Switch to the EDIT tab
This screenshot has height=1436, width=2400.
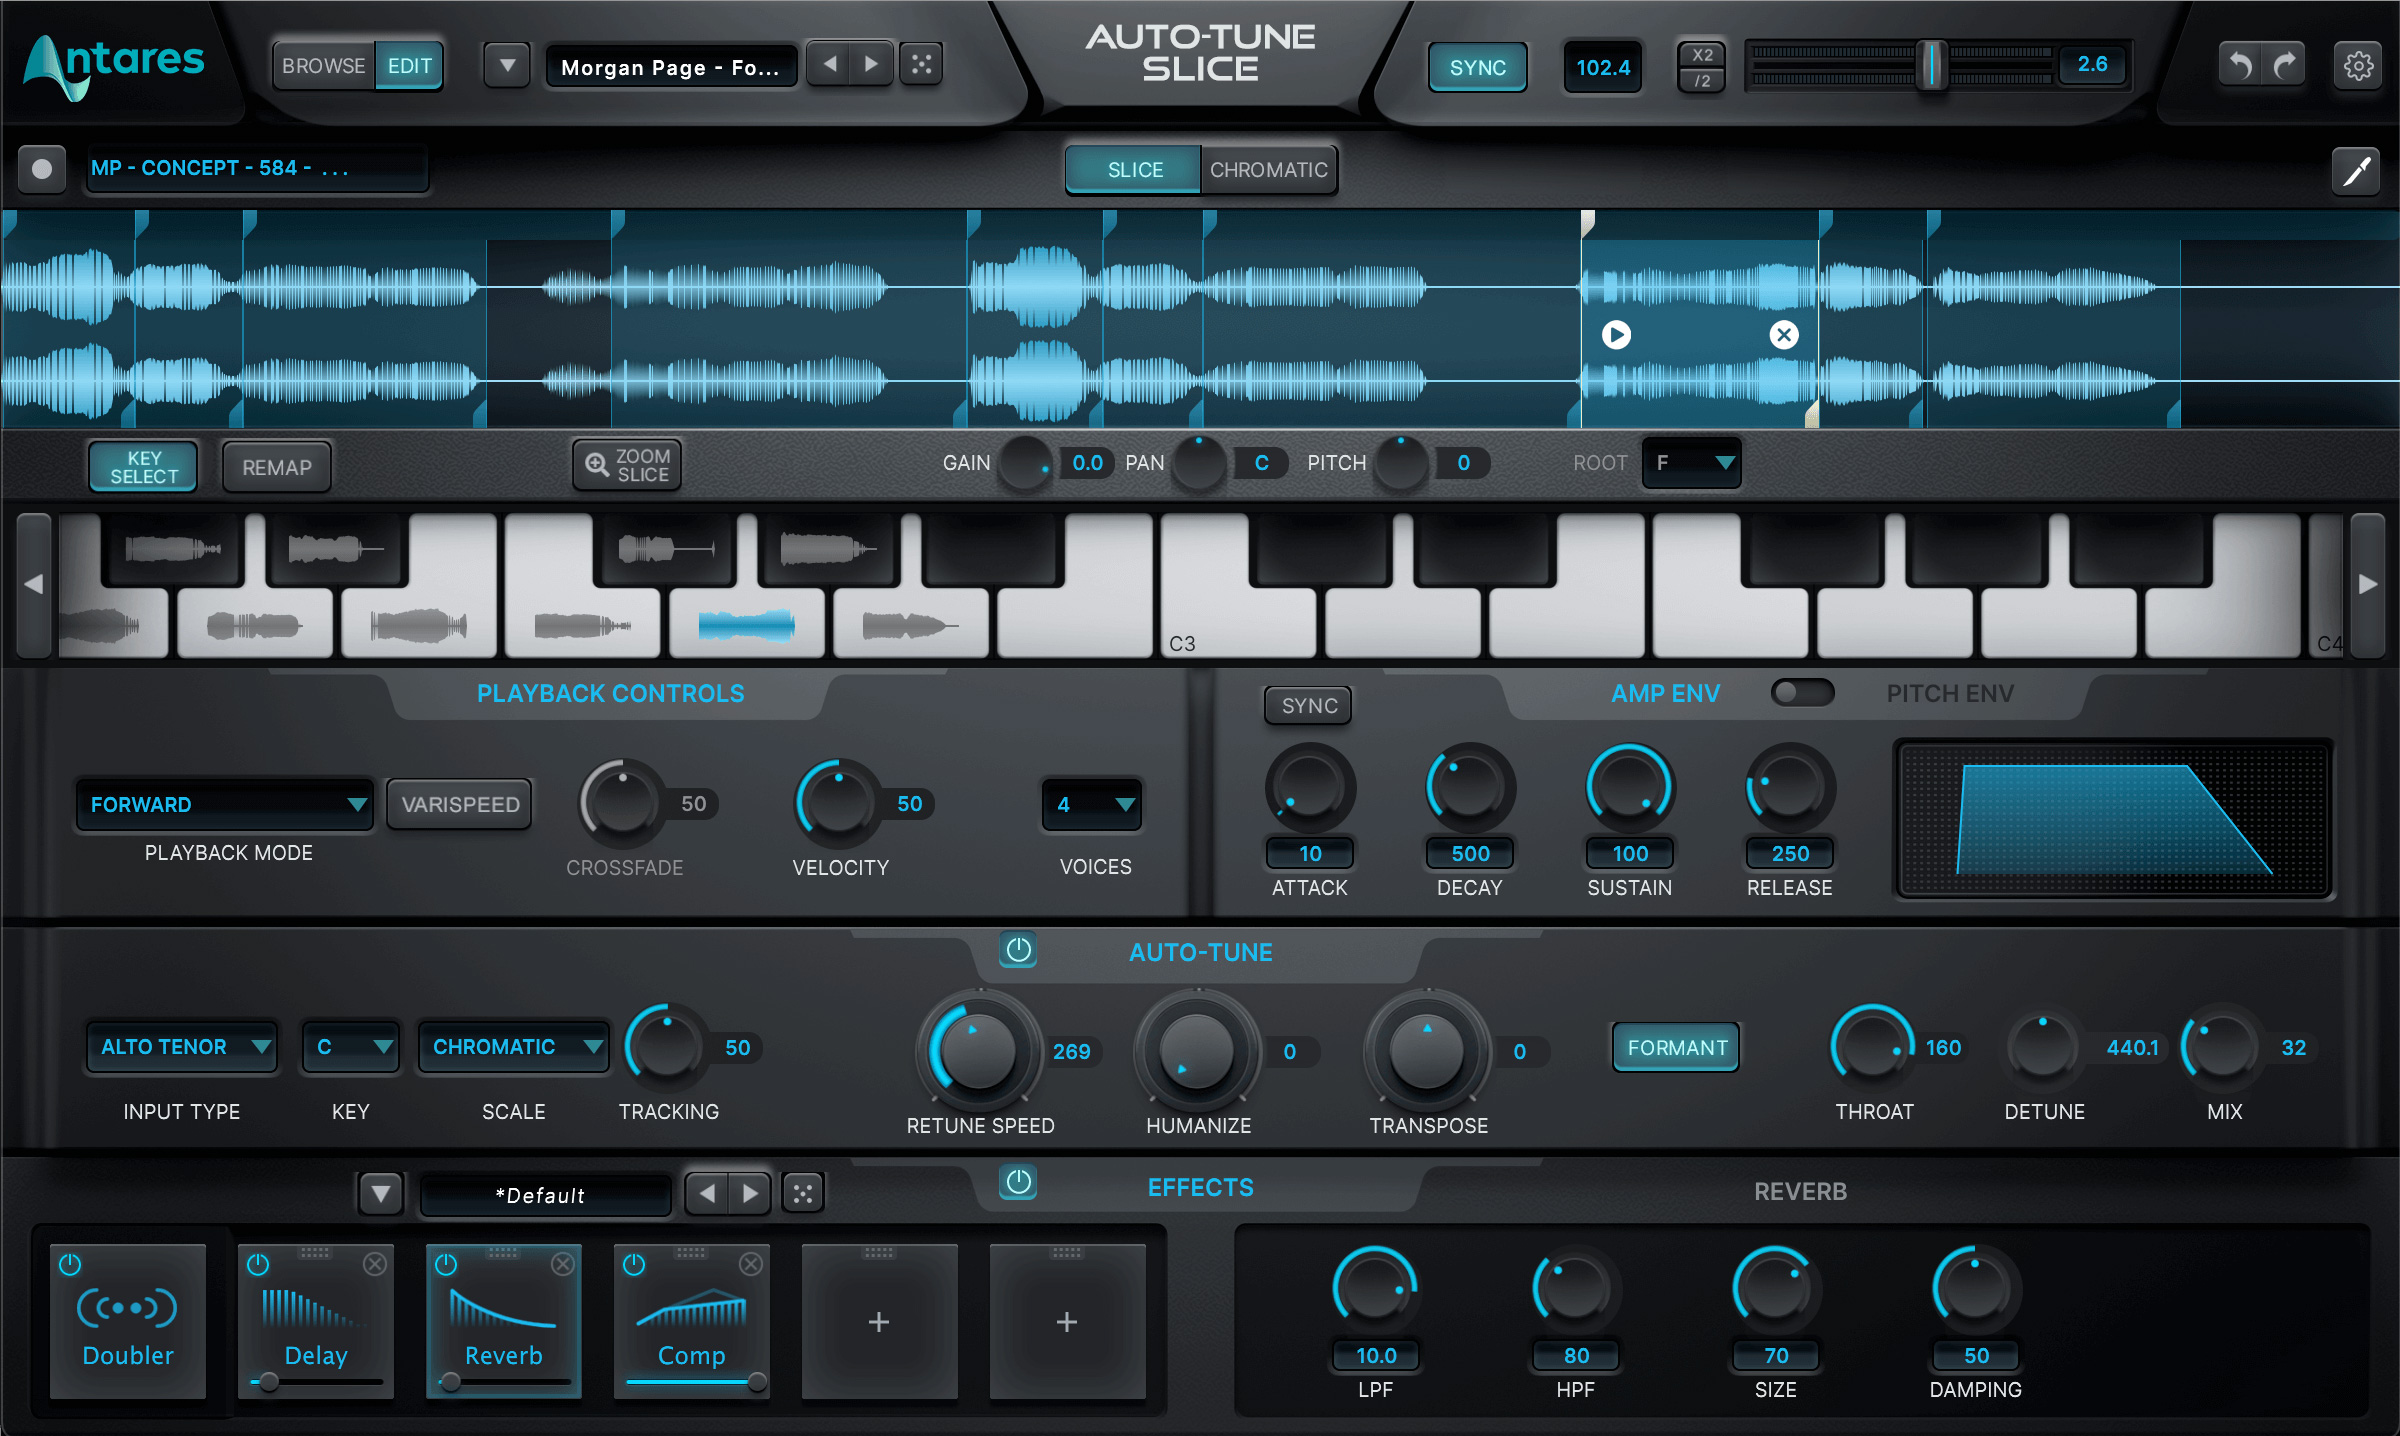tap(410, 66)
